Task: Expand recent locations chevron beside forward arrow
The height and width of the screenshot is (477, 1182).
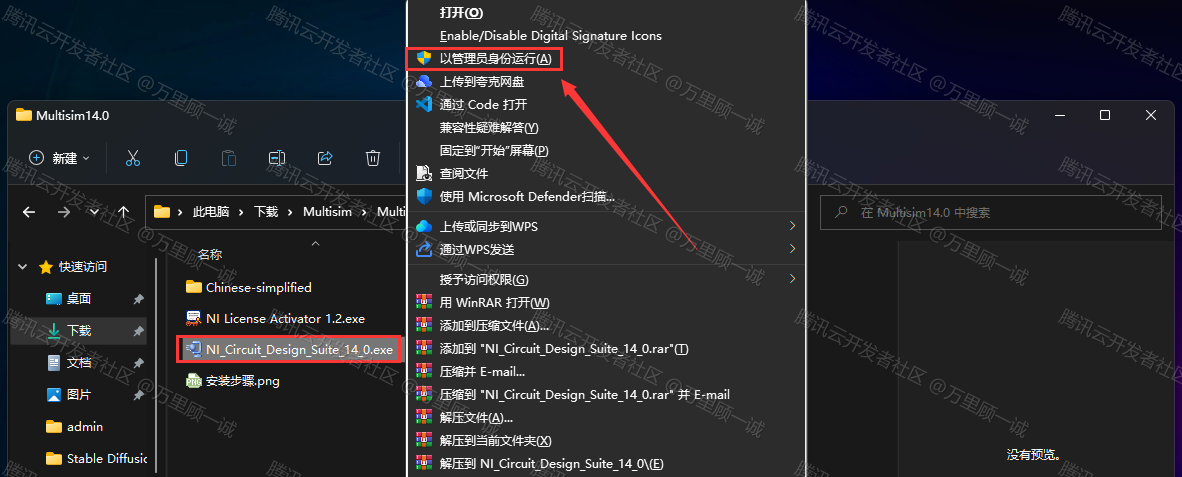Action: (93, 213)
